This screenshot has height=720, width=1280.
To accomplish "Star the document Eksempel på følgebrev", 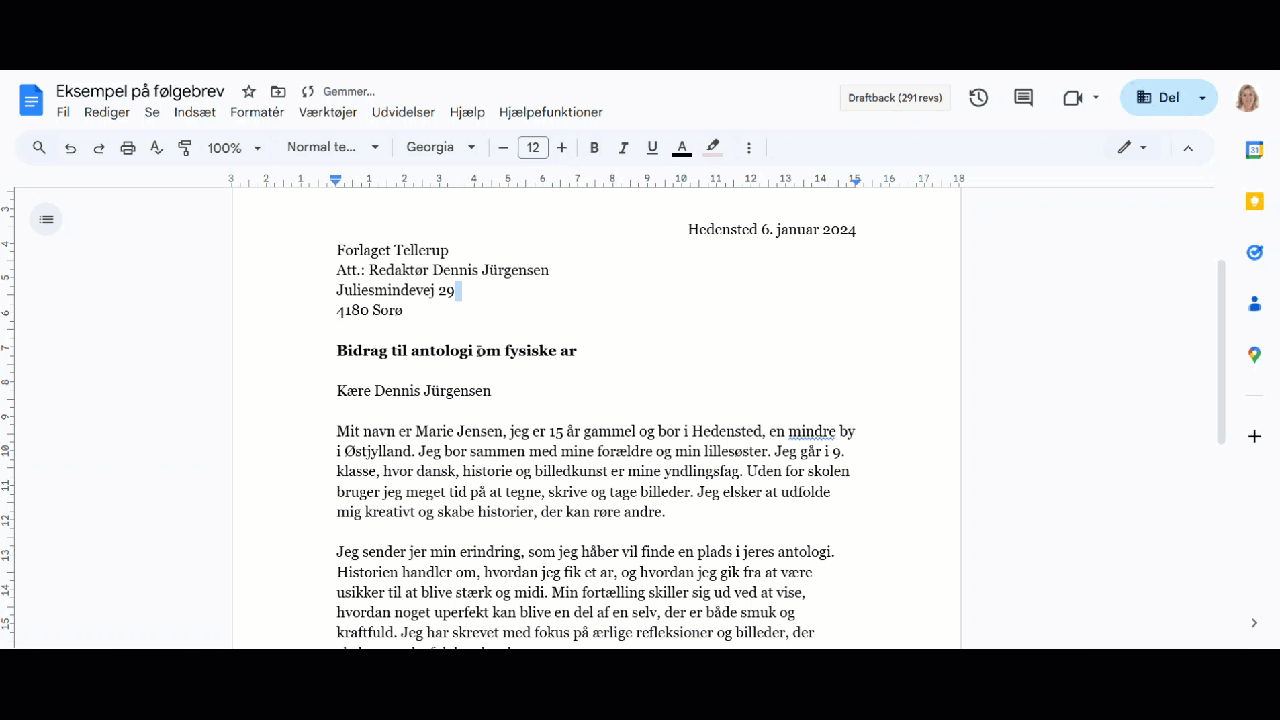I will (249, 92).
